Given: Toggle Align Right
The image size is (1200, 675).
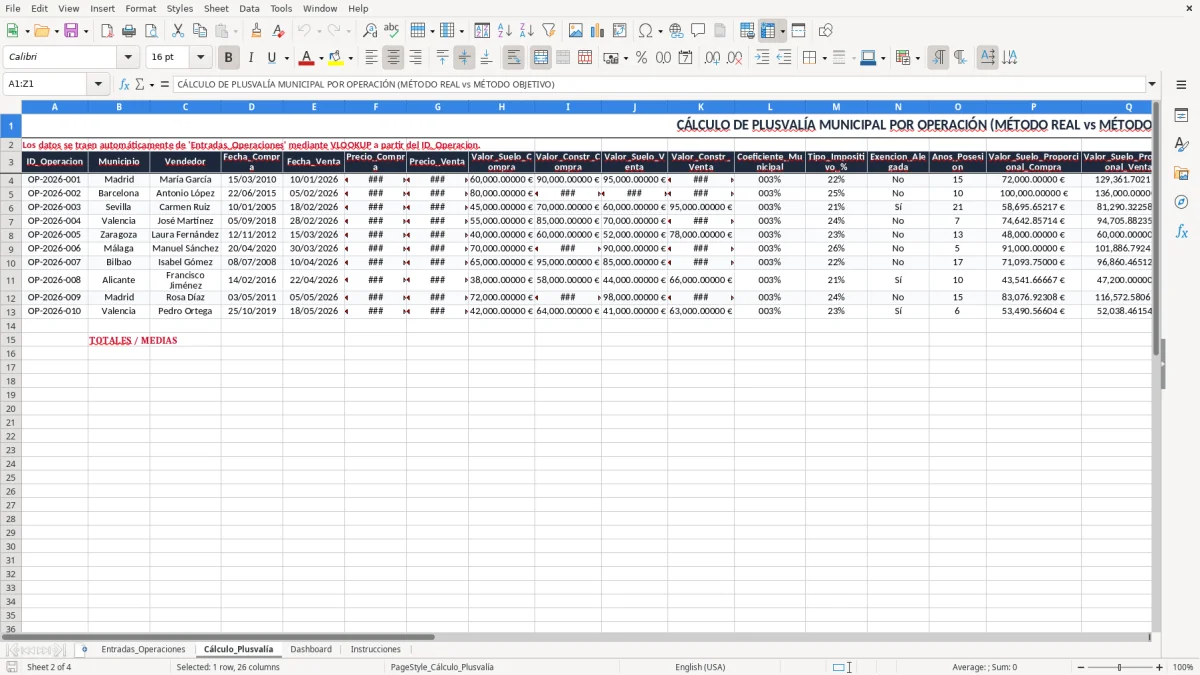Looking at the screenshot, I should (x=415, y=58).
